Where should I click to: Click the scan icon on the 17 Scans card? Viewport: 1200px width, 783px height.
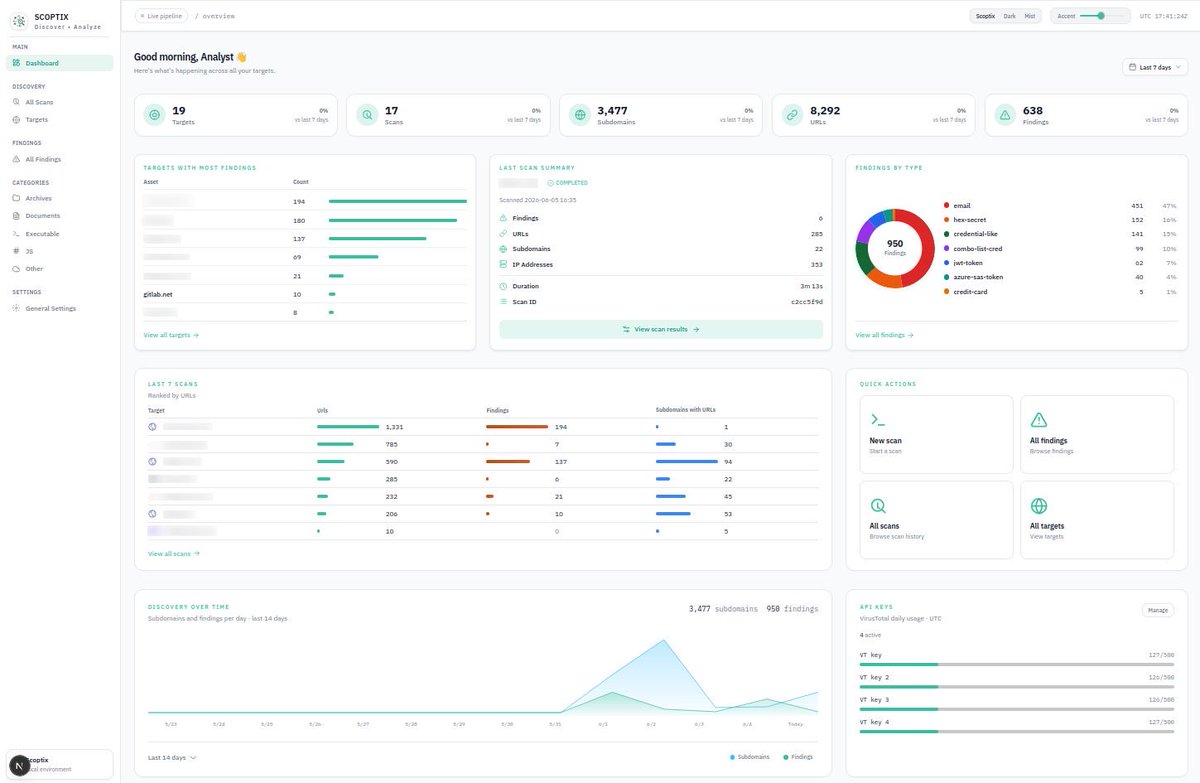pos(367,115)
